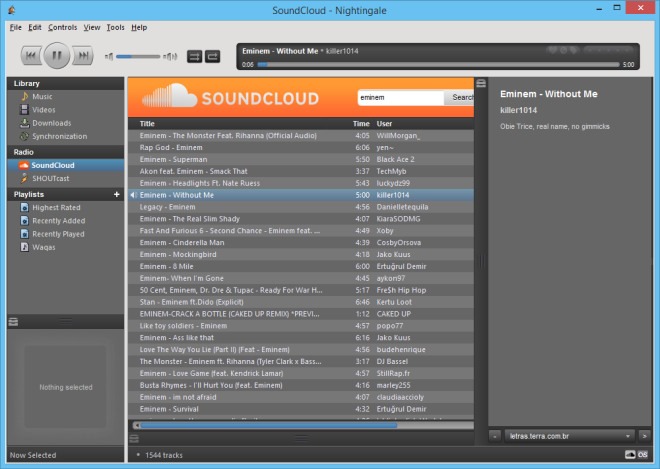660x469 pixels.
Task: Adjust the volume slider
Action: pyautogui.click(x=138, y=56)
